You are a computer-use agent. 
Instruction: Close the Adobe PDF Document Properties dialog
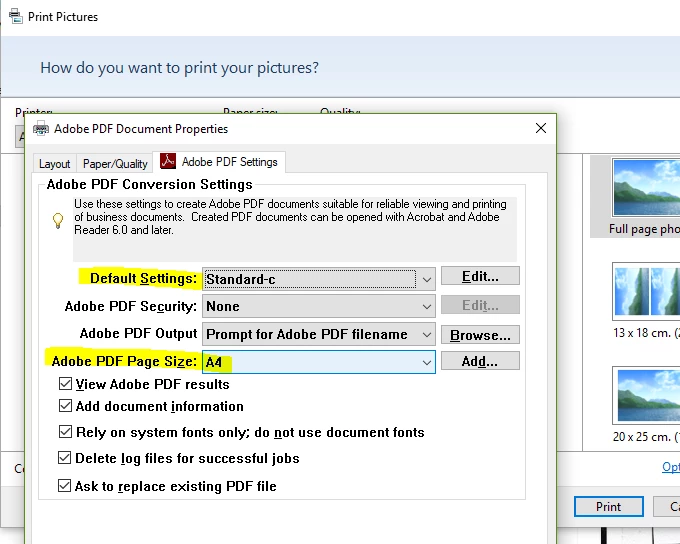click(x=540, y=128)
